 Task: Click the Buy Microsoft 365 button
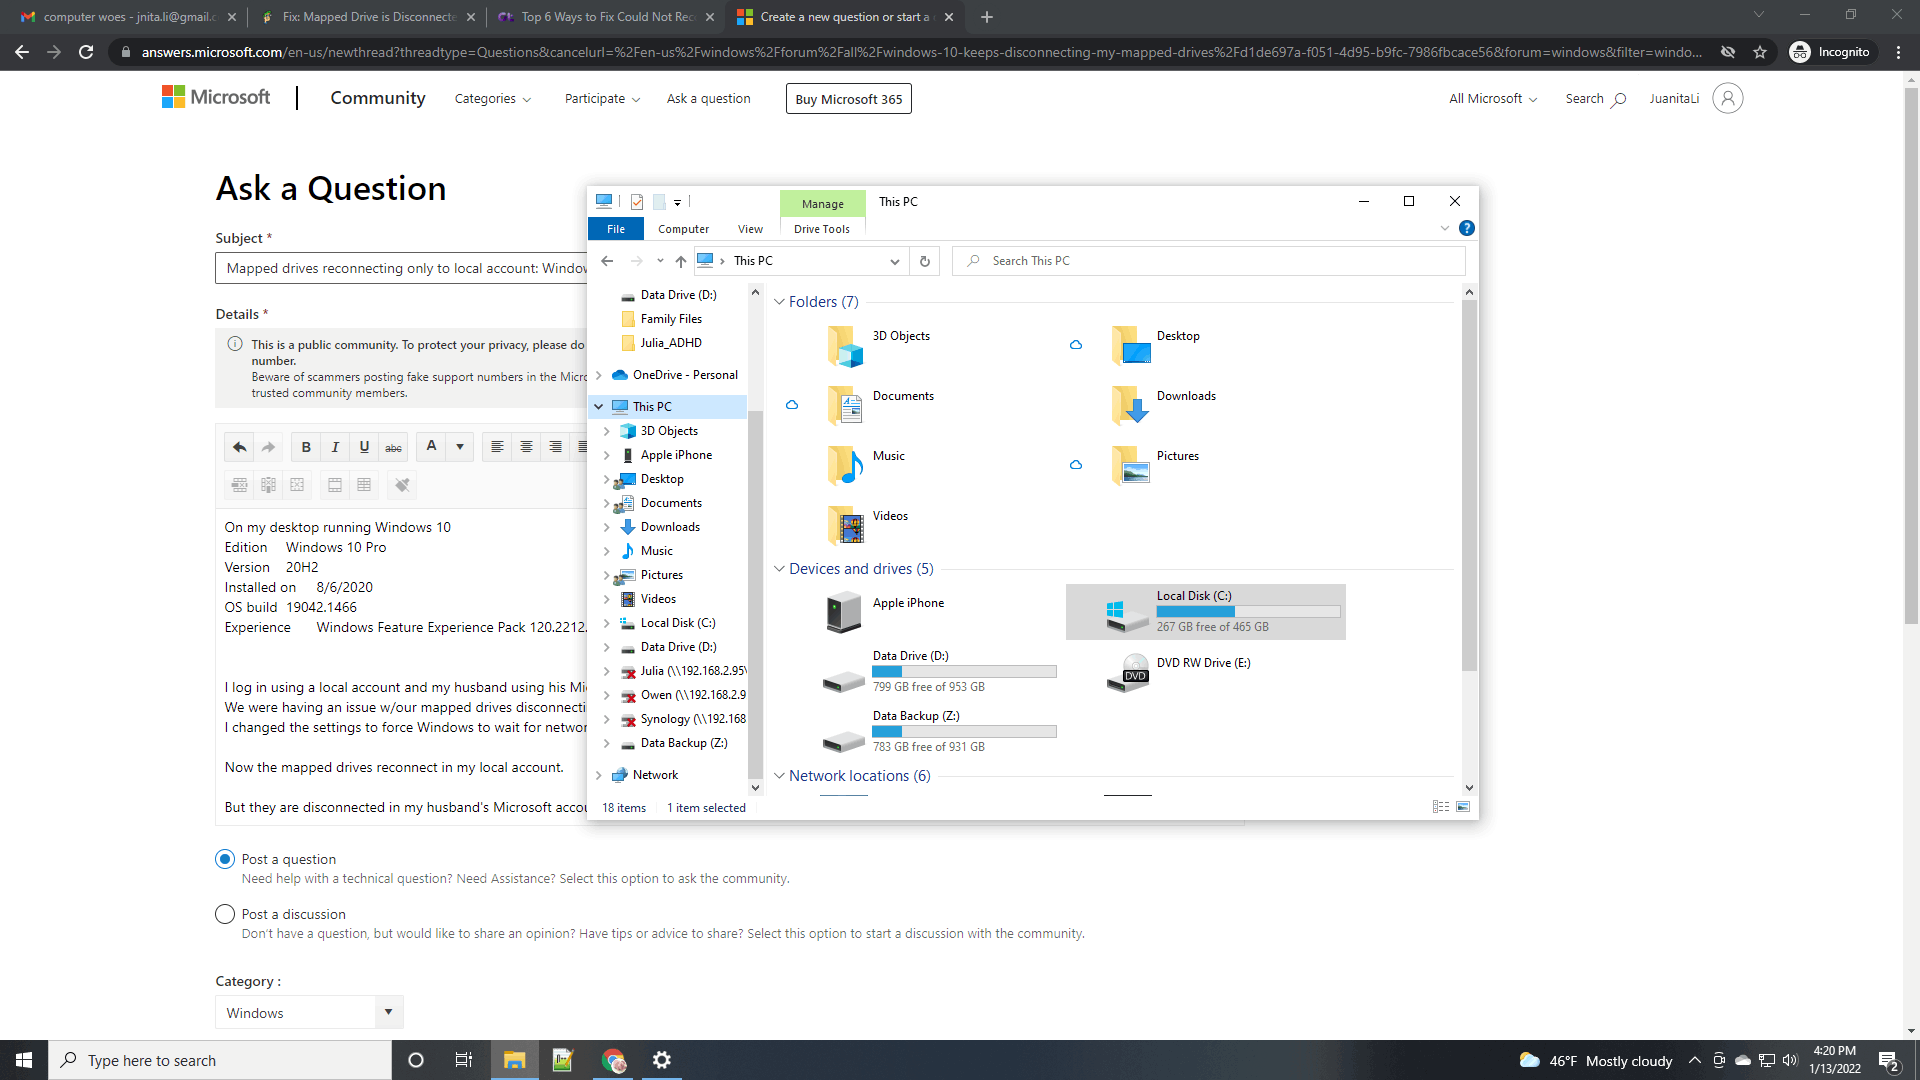click(849, 99)
